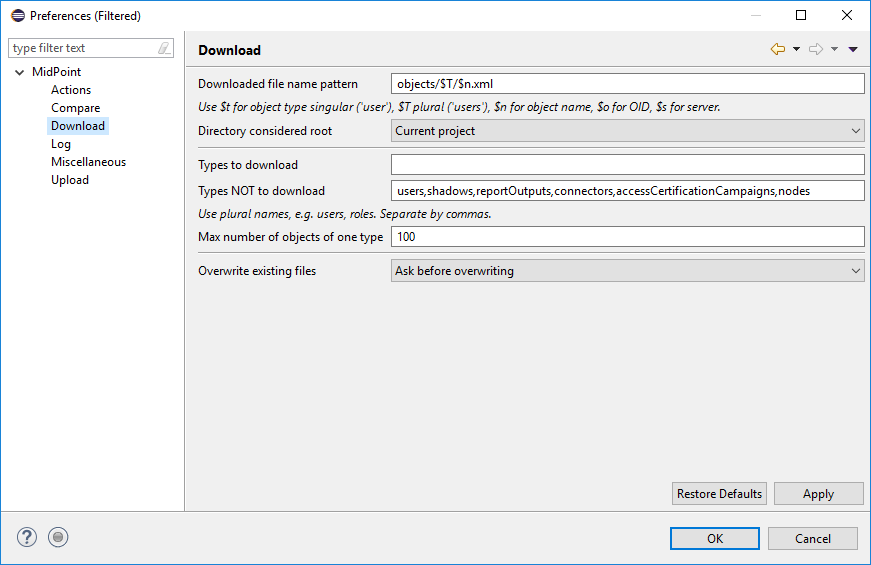This screenshot has height=565, width=871.
Task: Open the Directory considered root dropdown
Action: tap(627, 131)
